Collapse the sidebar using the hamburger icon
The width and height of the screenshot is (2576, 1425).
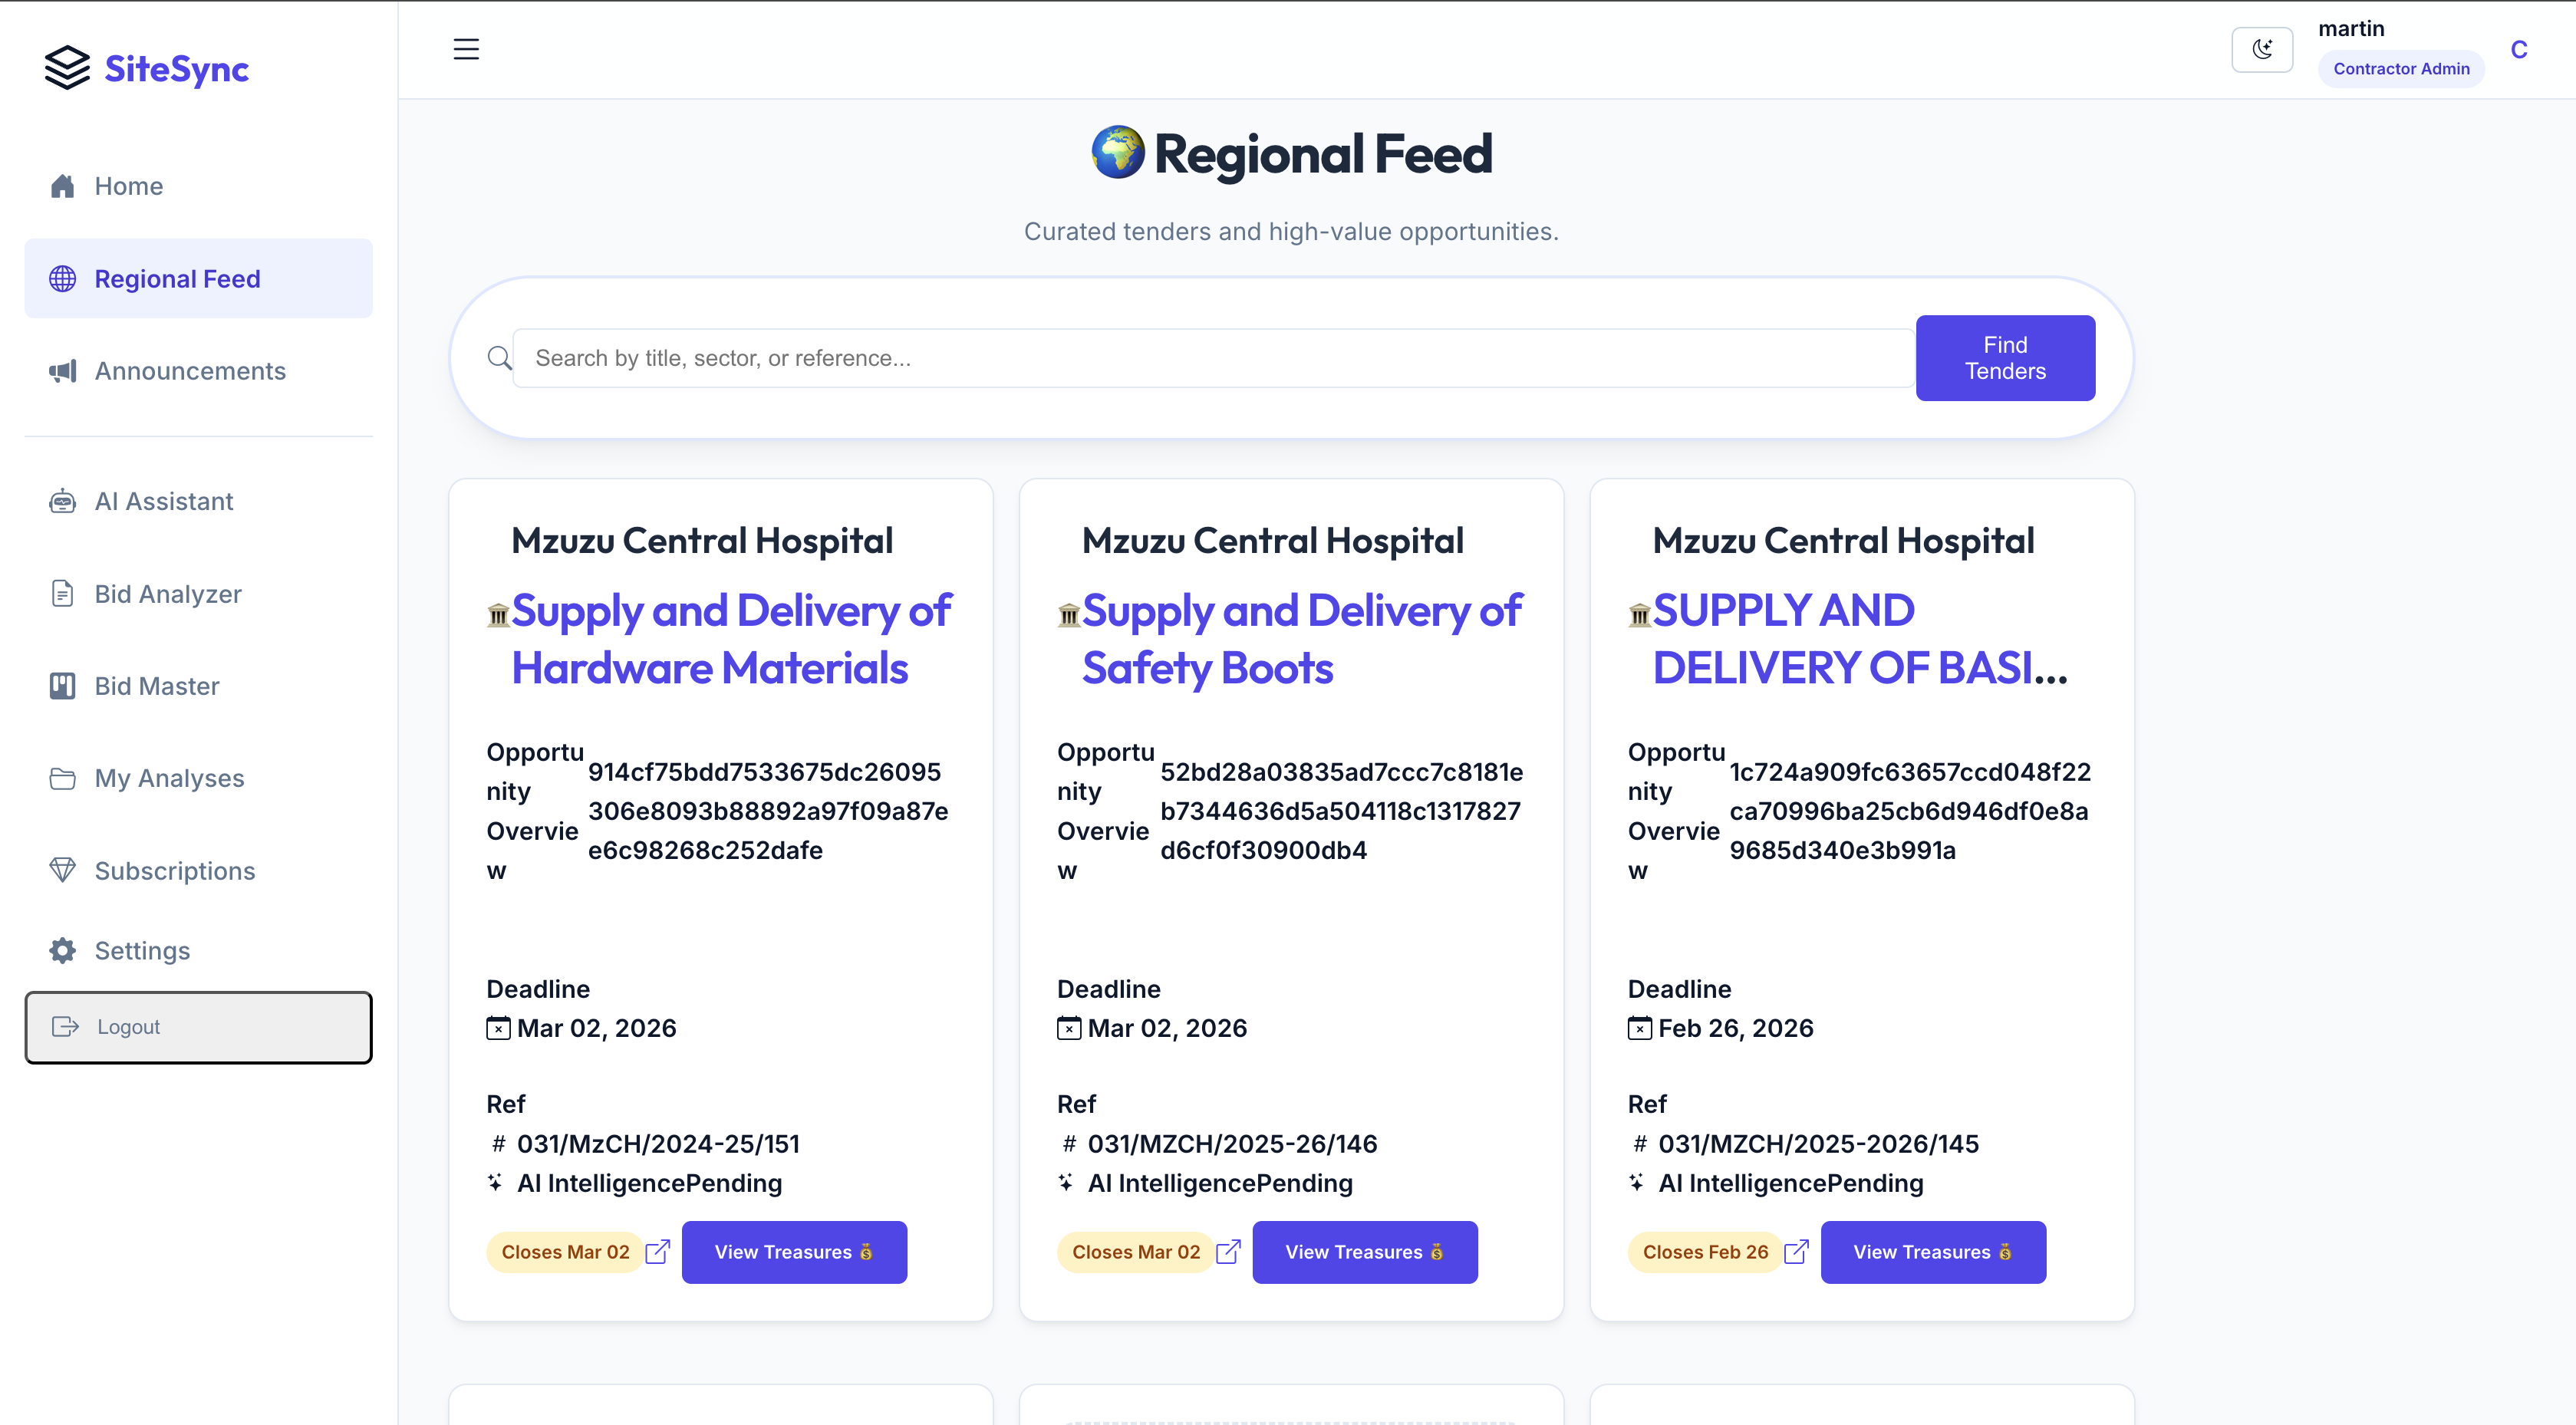[x=466, y=49]
